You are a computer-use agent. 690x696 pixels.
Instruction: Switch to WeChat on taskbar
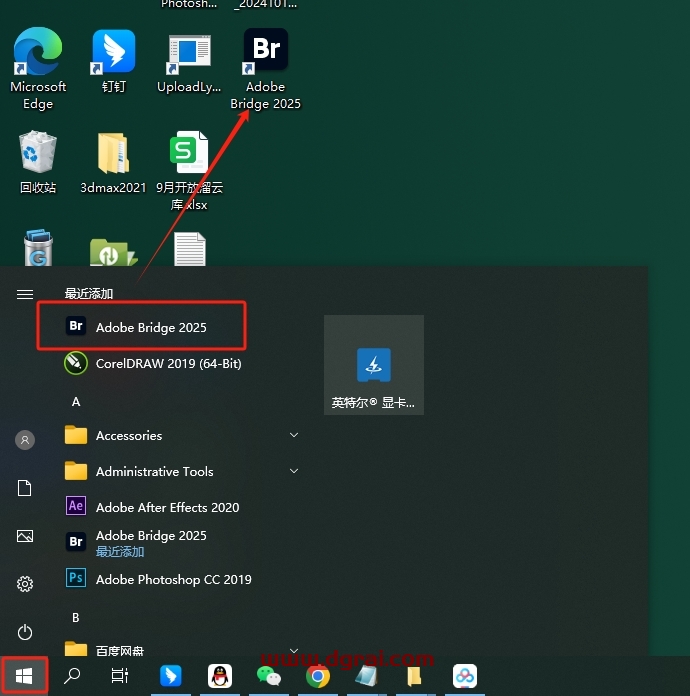269,676
